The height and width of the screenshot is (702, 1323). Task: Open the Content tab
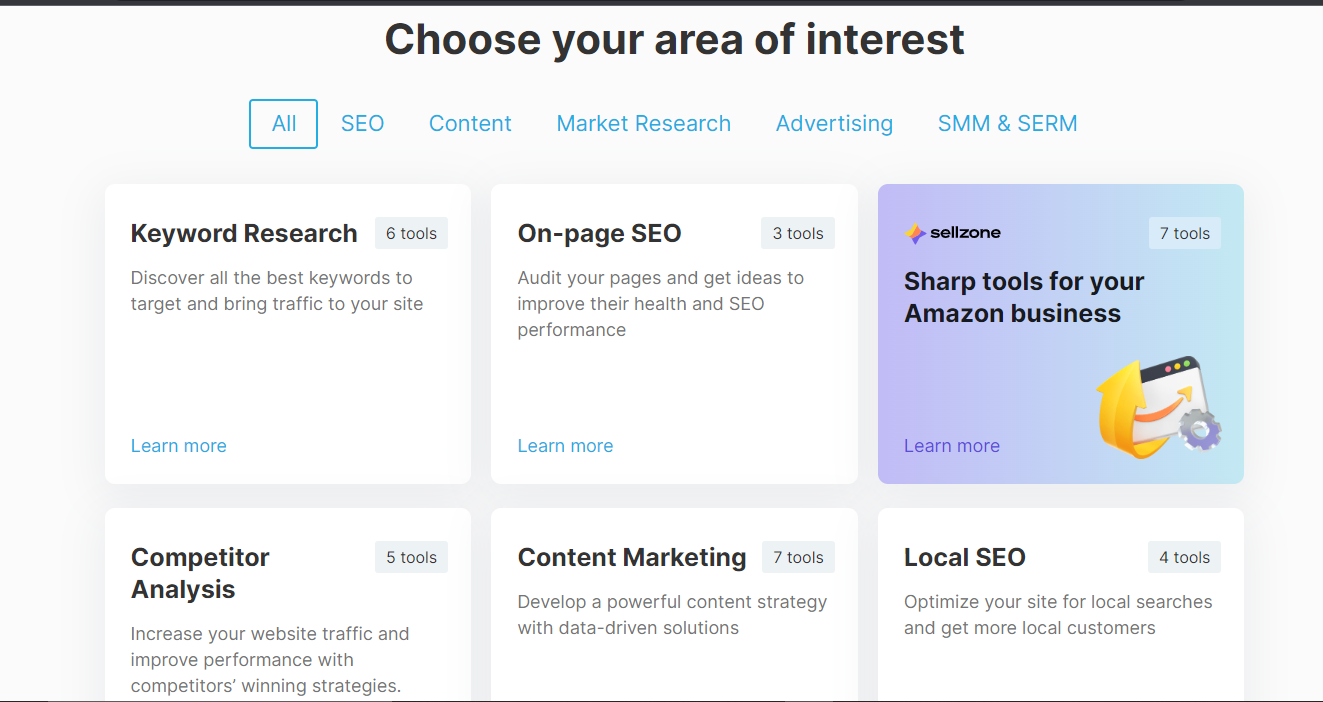(x=470, y=124)
